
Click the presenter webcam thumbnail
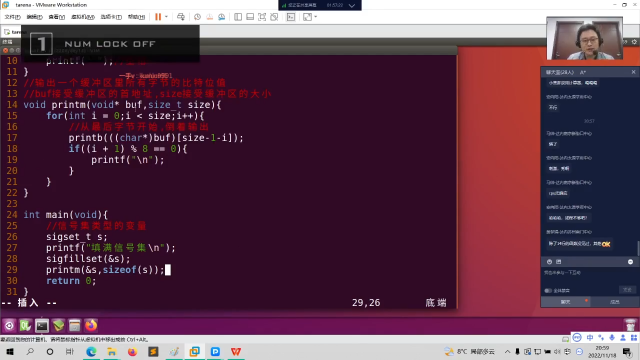(x=584, y=39)
